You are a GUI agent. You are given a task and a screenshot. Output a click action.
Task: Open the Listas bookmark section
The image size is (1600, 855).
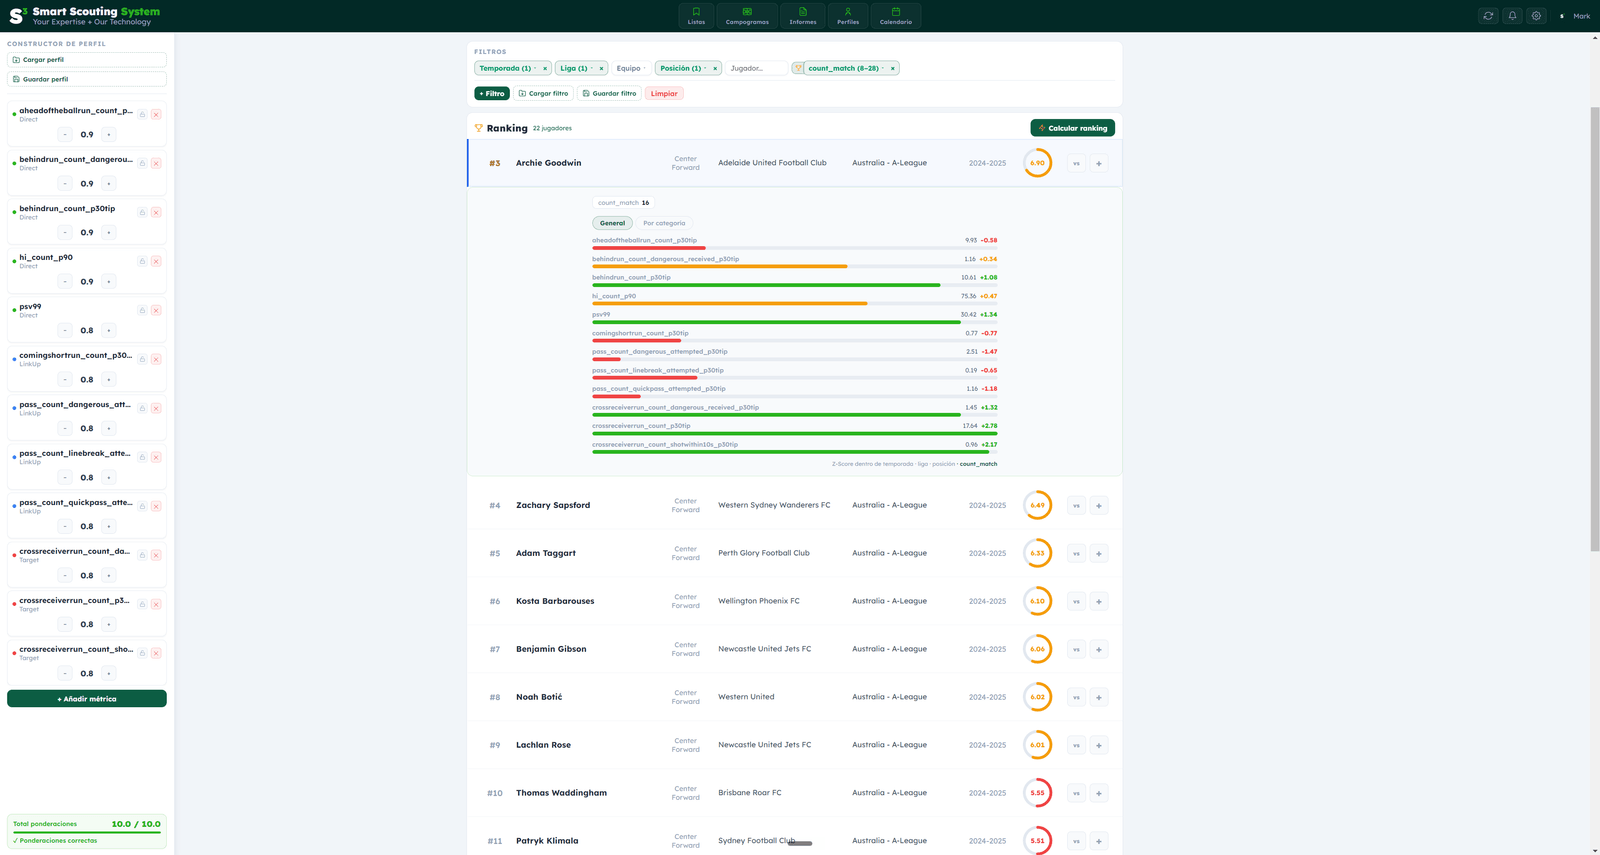pyautogui.click(x=696, y=16)
